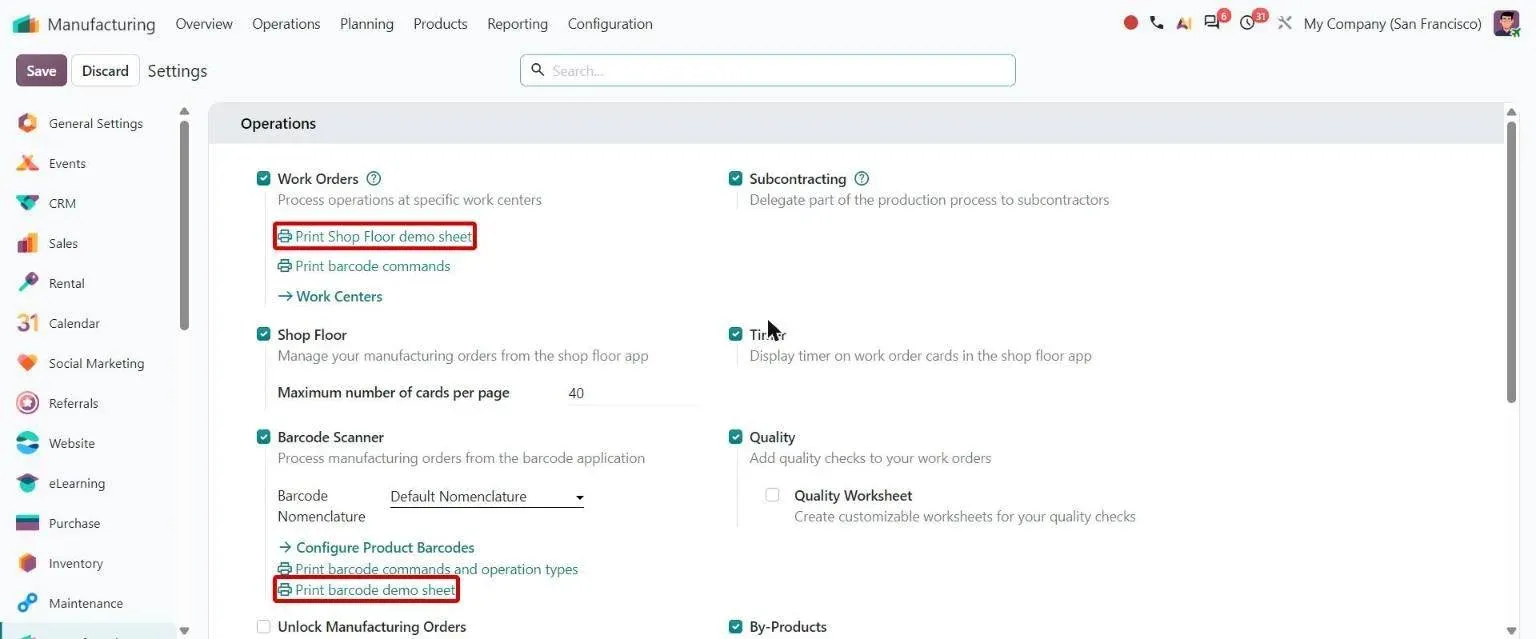1536x639 pixels.
Task: Click the Social Marketing heart icon
Action: 28,363
